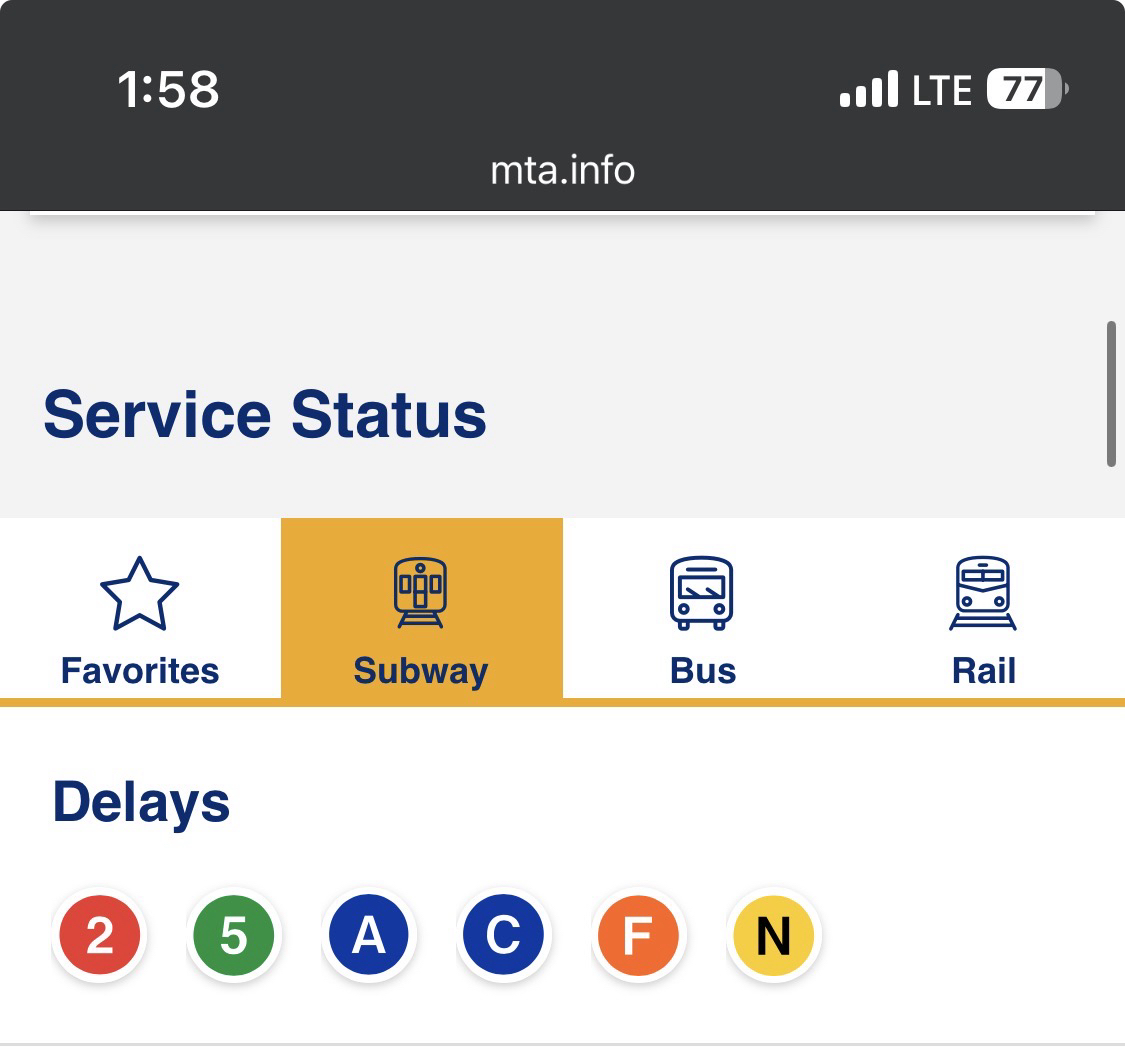Tap the battery indicator showing 77
This screenshot has height=1053, width=1125.
1026,90
